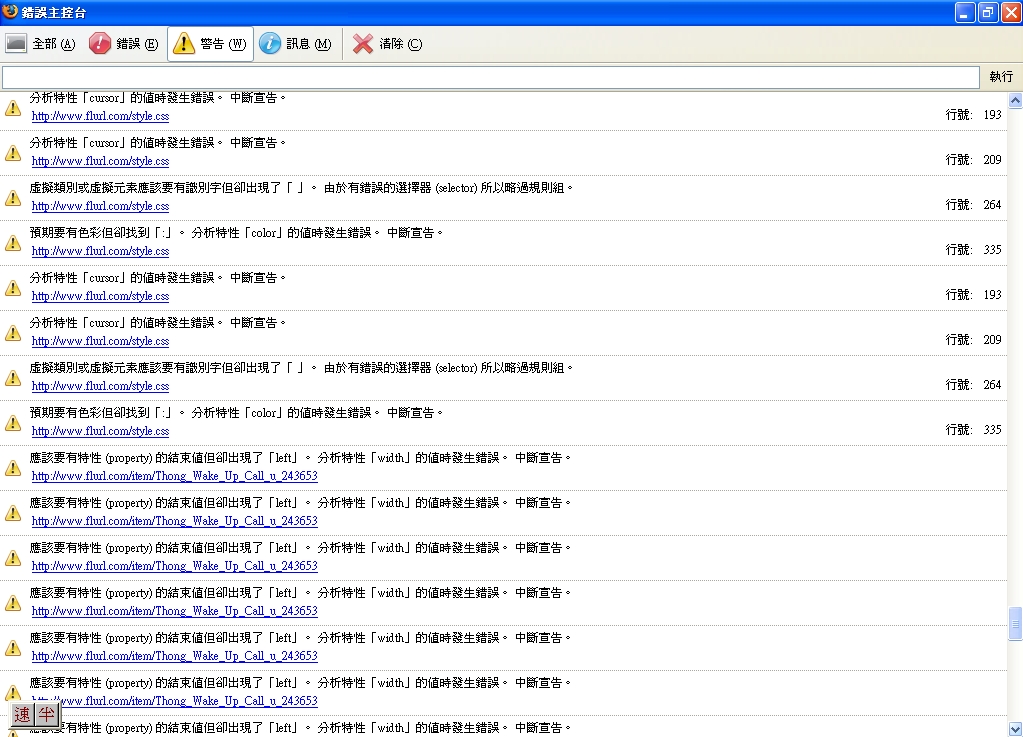The image size is (1023, 737).
Task: Select the second line 264 selector warning message
Action: 302,368
